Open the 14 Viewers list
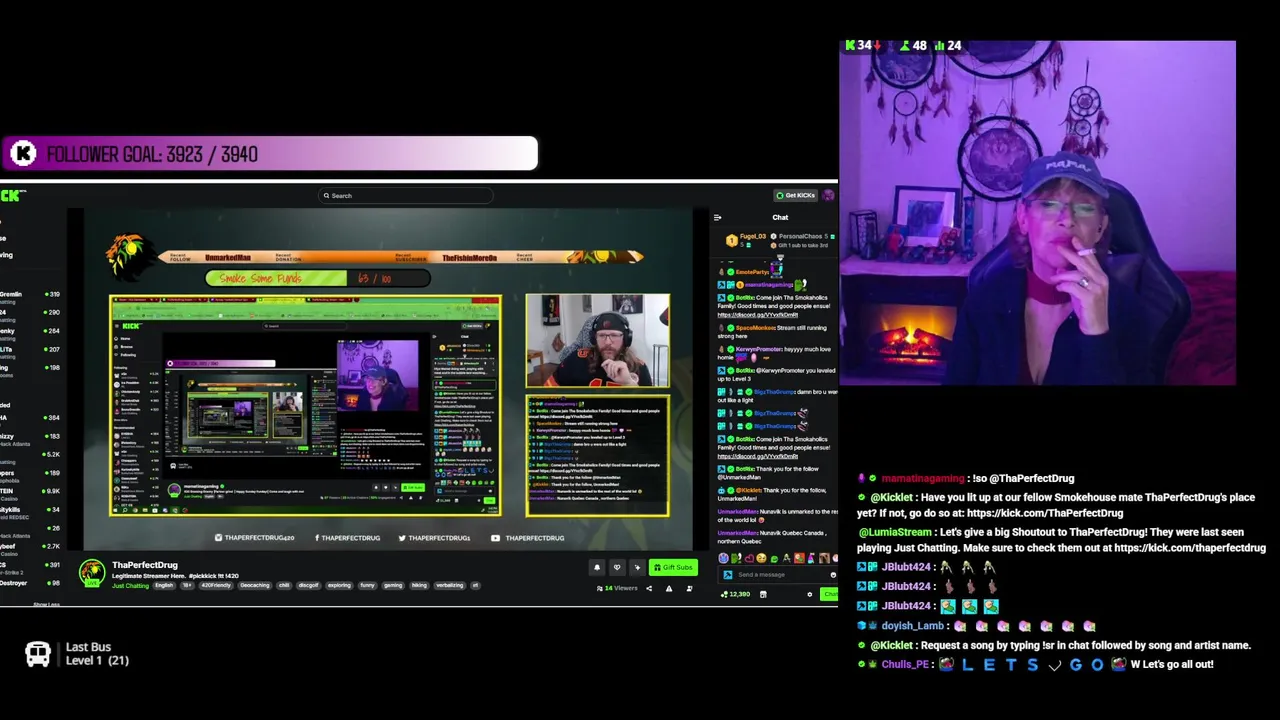1280x720 pixels. pos(617,588)
